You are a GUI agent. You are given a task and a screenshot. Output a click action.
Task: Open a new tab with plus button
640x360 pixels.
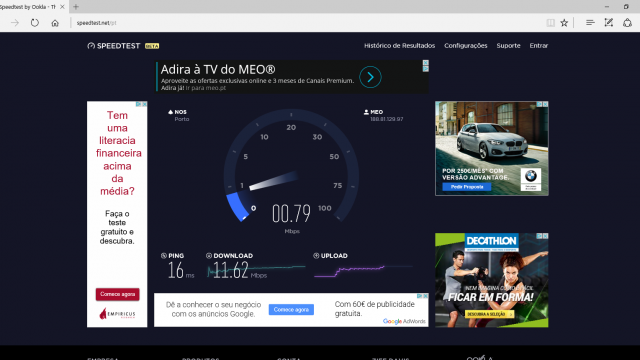tap(76, 7)
